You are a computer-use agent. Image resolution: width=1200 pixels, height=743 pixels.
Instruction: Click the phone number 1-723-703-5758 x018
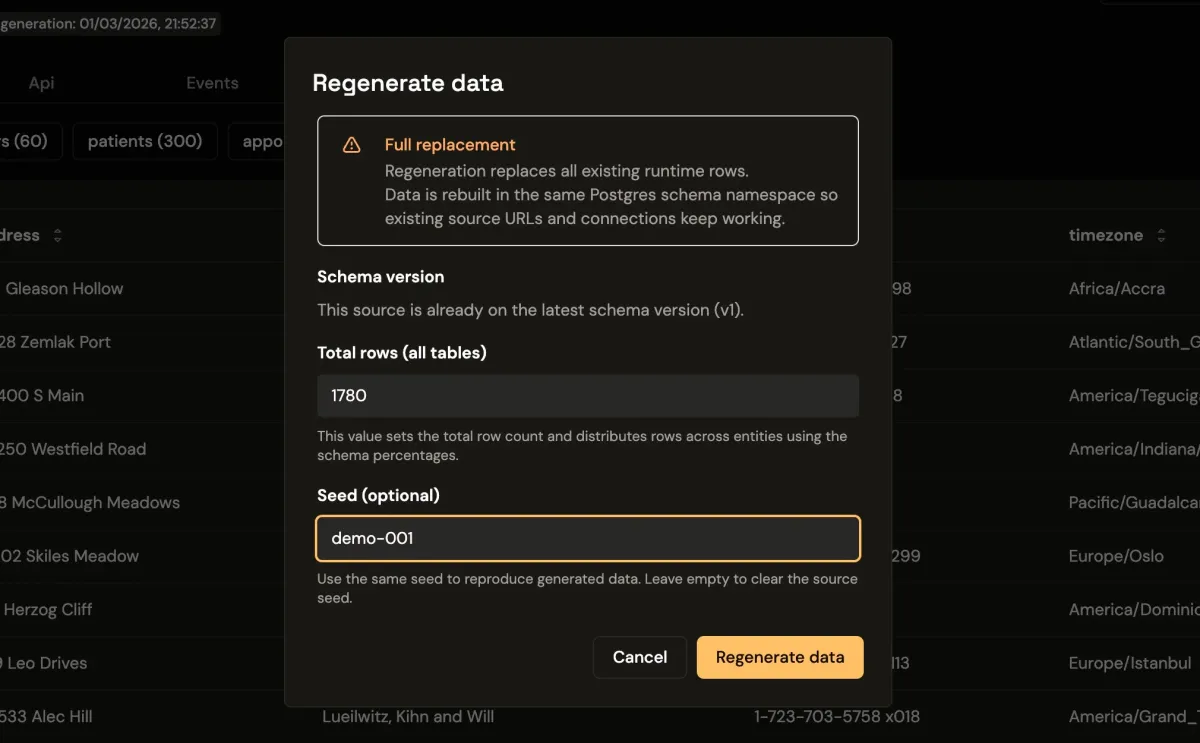point(836,716)
